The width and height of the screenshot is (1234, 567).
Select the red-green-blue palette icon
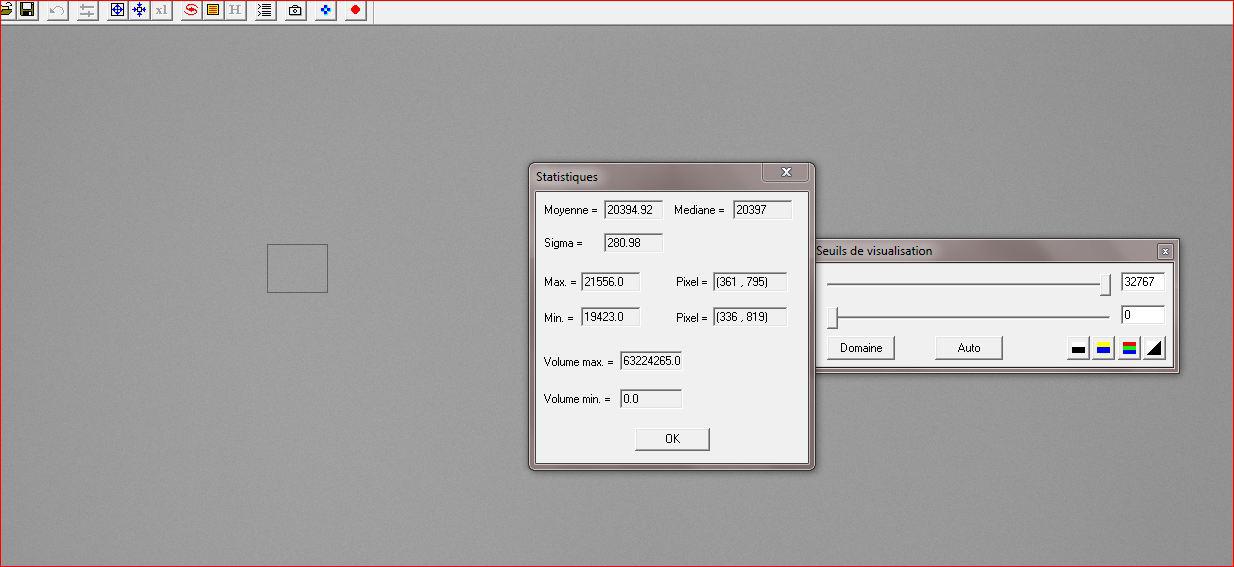1129,348
